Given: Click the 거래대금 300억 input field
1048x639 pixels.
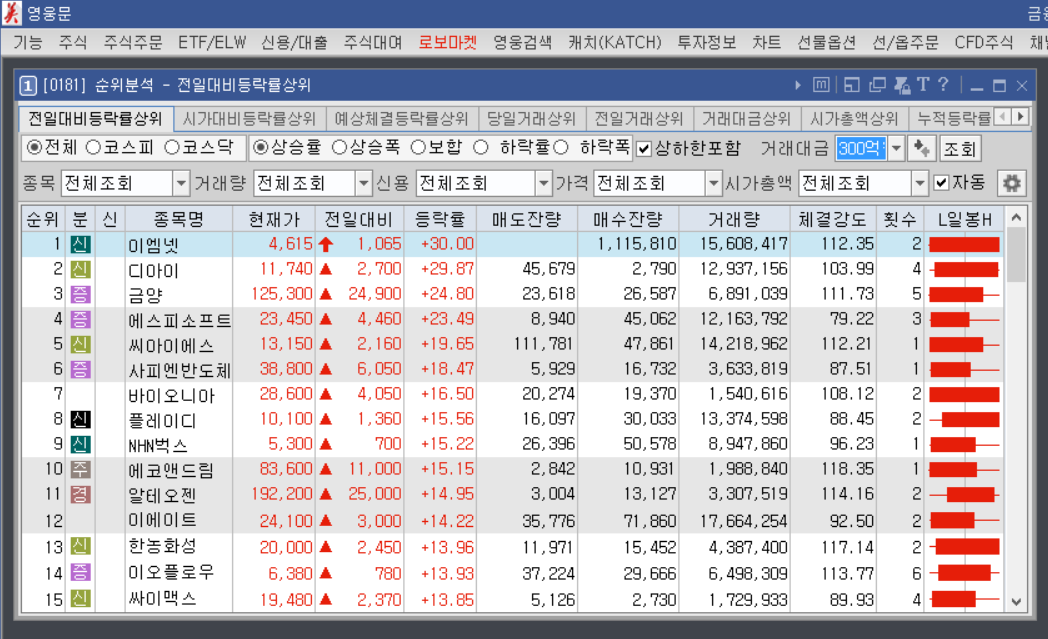Looking at the screenshot, I should [861, 148].
